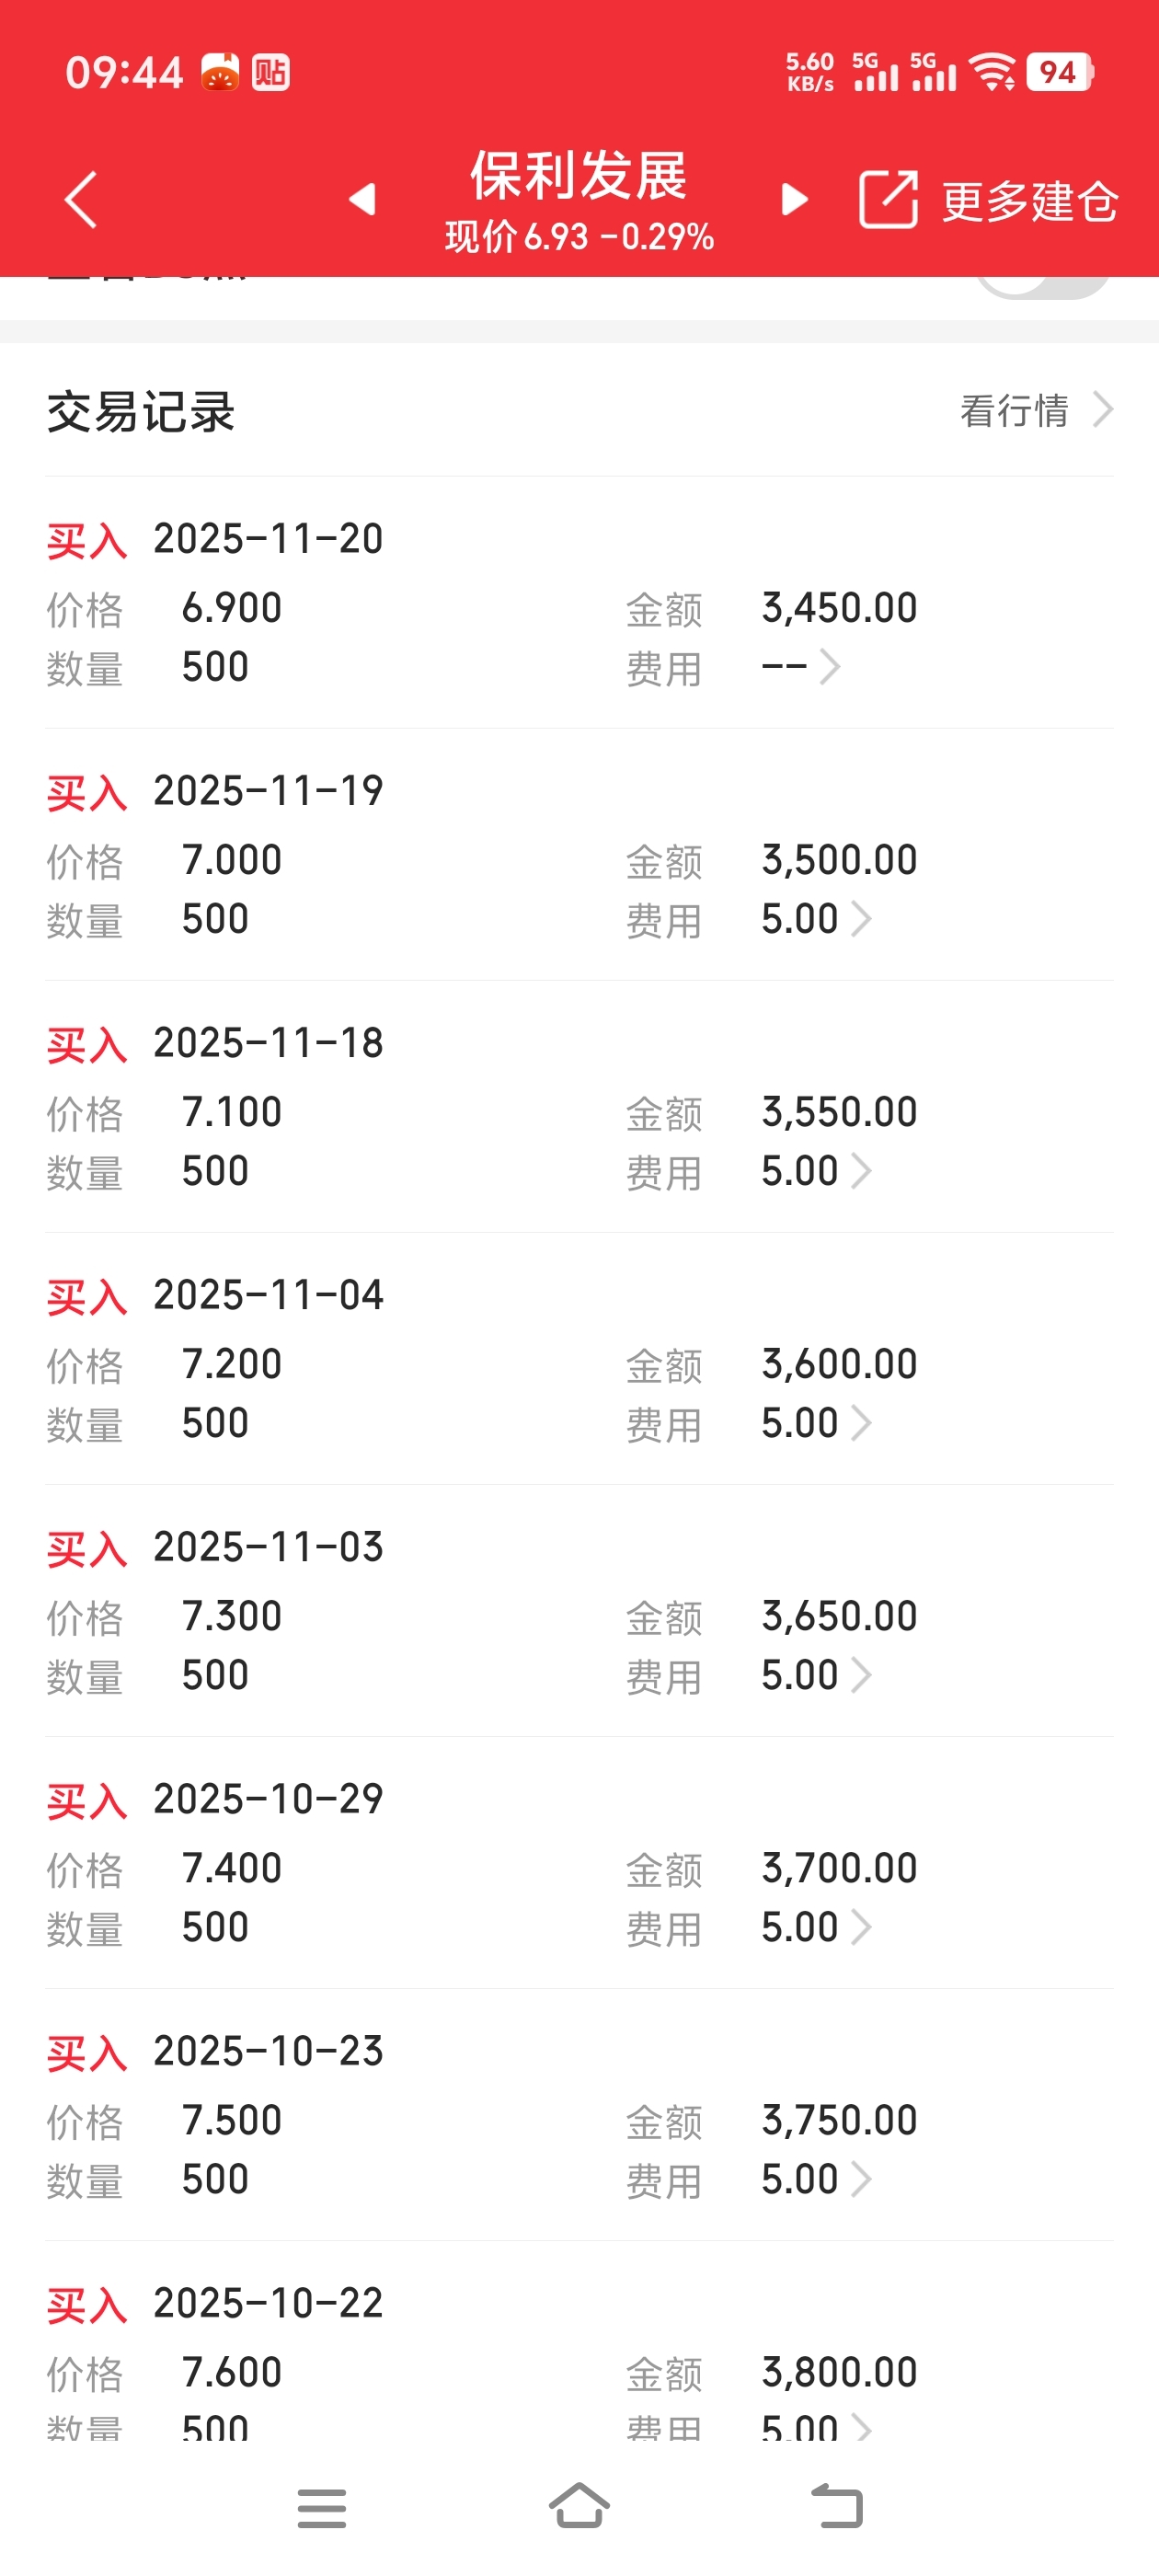Tap the 交易记录 section heading
Screen dimensions: 1159x2576
click(x=141, y=412)
